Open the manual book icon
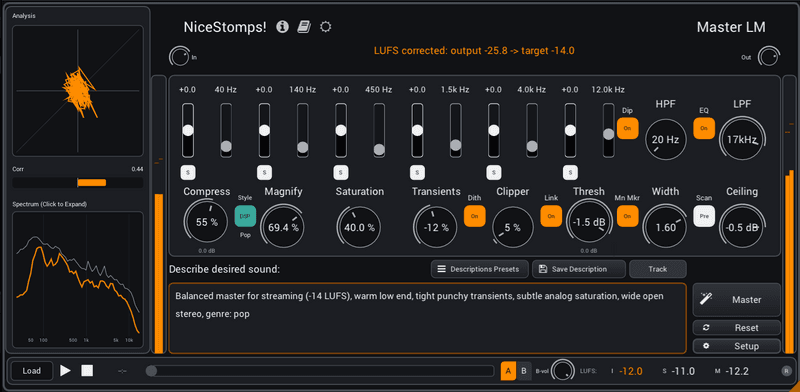Image resolution: width=800 pixels, height=392 pixels. pos(304,27)
